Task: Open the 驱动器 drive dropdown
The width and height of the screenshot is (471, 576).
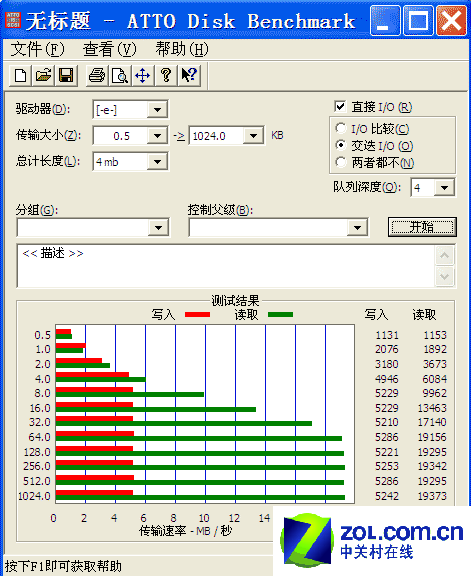Action: (157, 109)
